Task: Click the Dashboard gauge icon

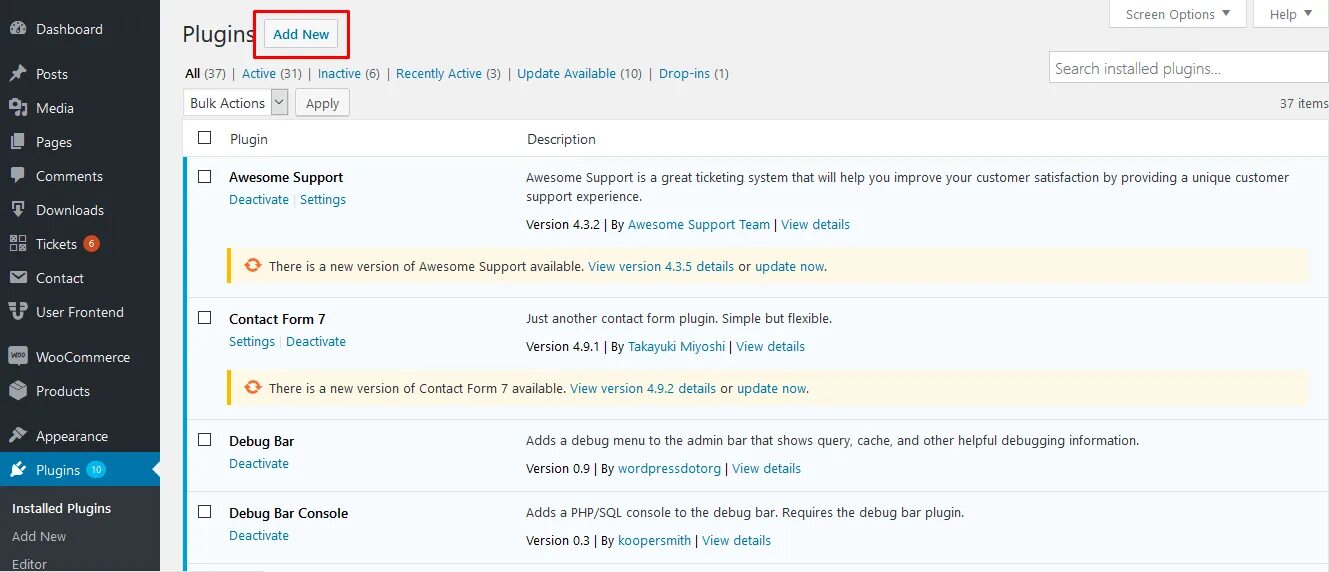Action: click(17, 29)
